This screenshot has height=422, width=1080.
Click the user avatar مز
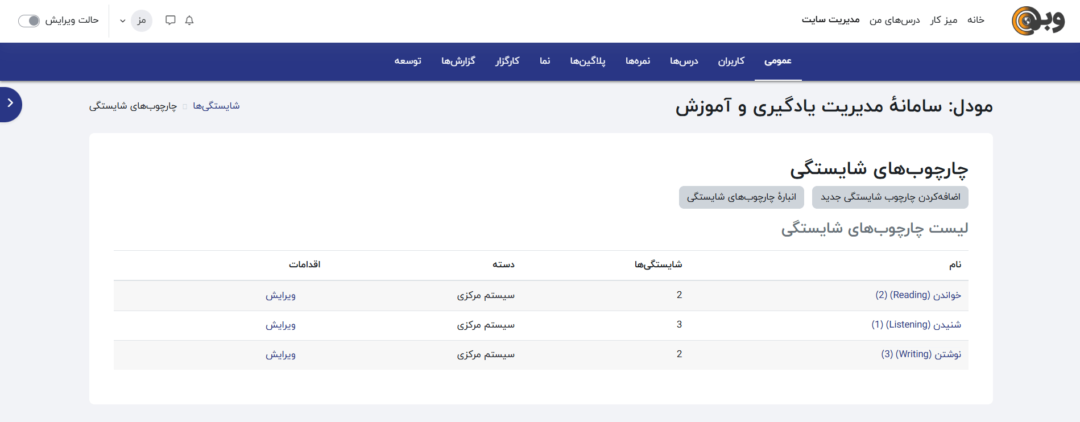(x=142, y=20)
